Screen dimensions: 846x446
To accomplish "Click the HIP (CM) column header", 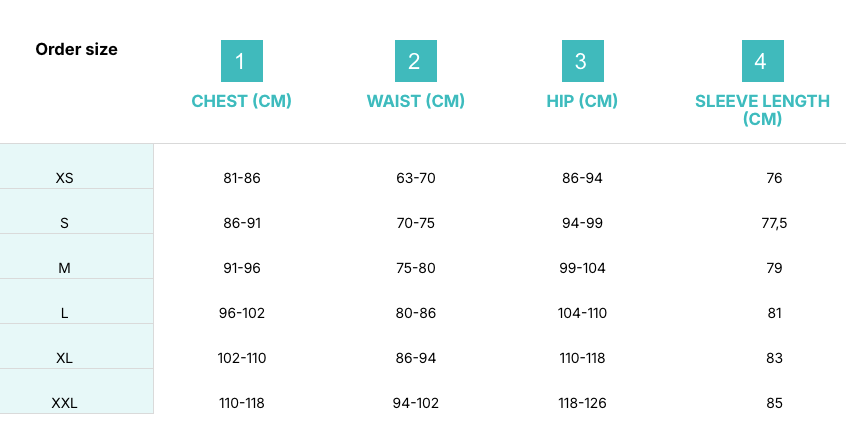I will click(x=582, y=101).
